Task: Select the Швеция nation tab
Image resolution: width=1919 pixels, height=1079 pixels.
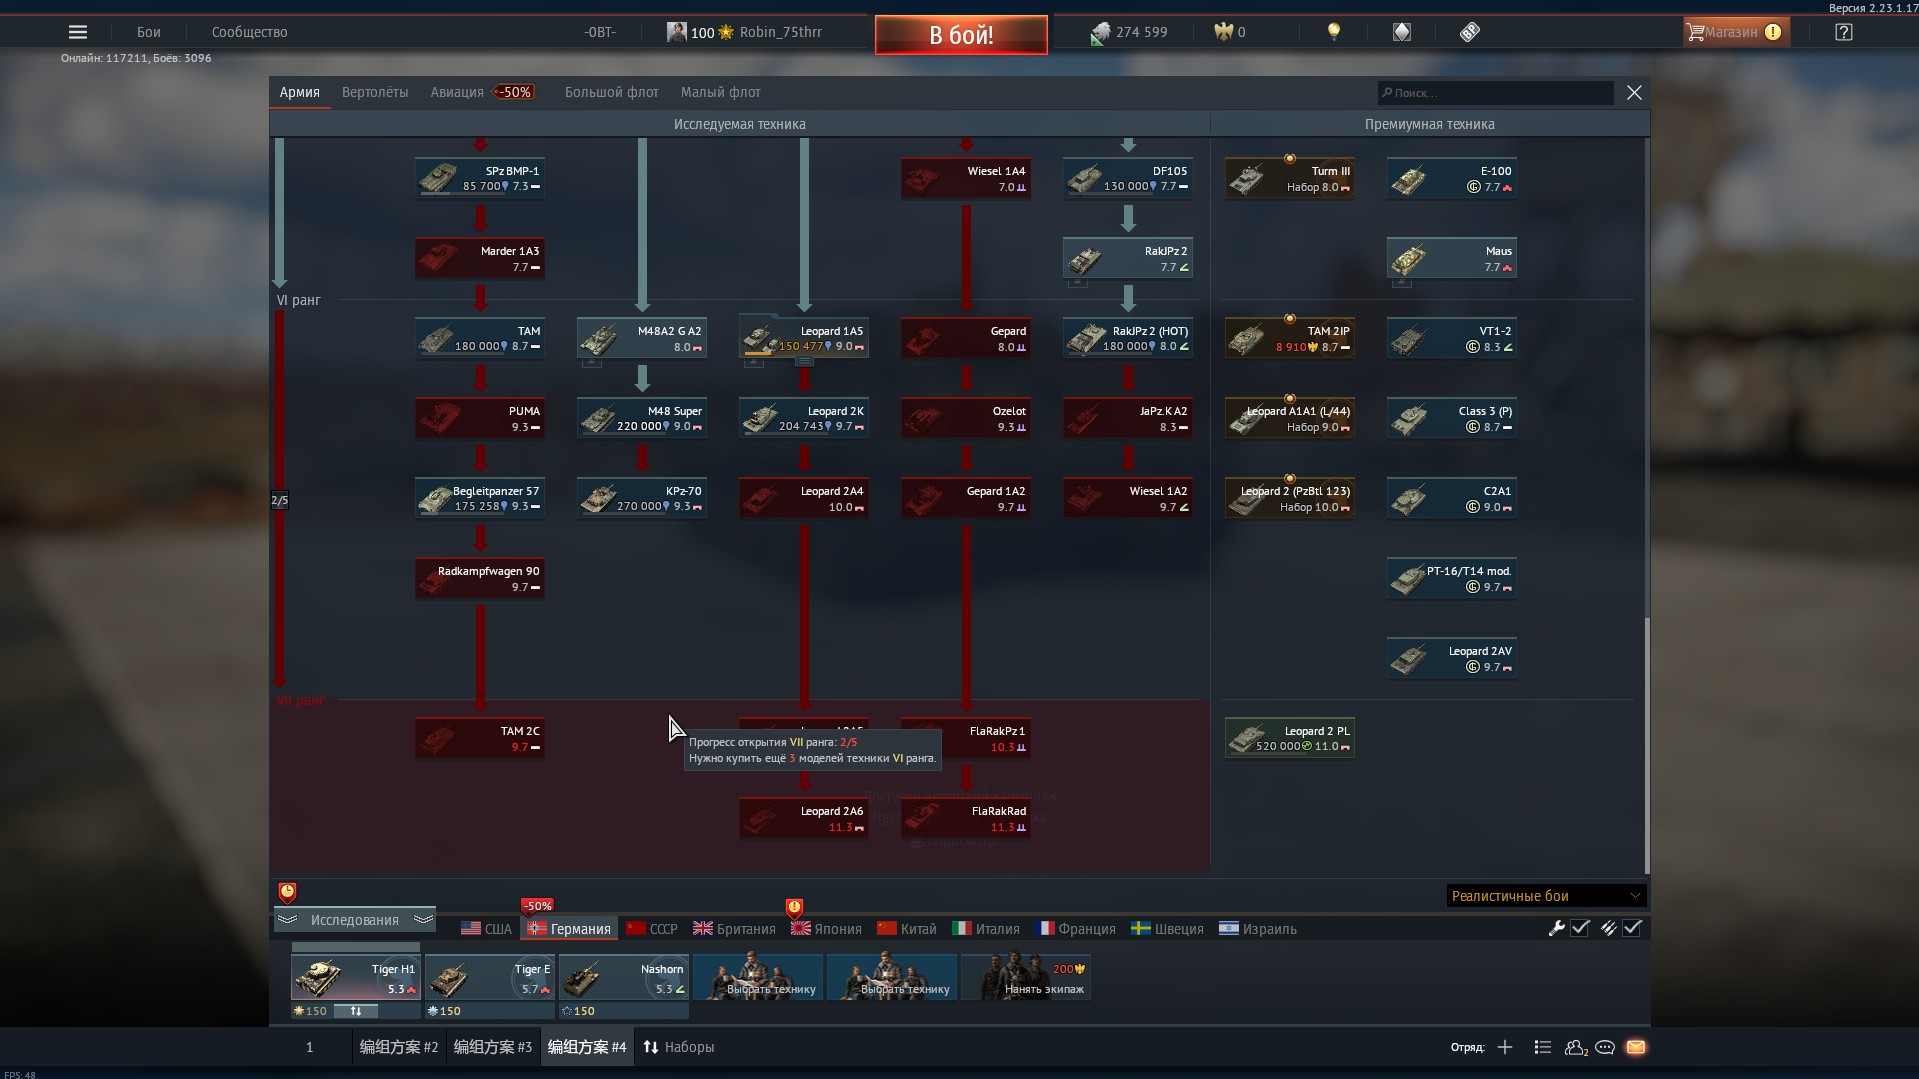Action: point(1167,929)
